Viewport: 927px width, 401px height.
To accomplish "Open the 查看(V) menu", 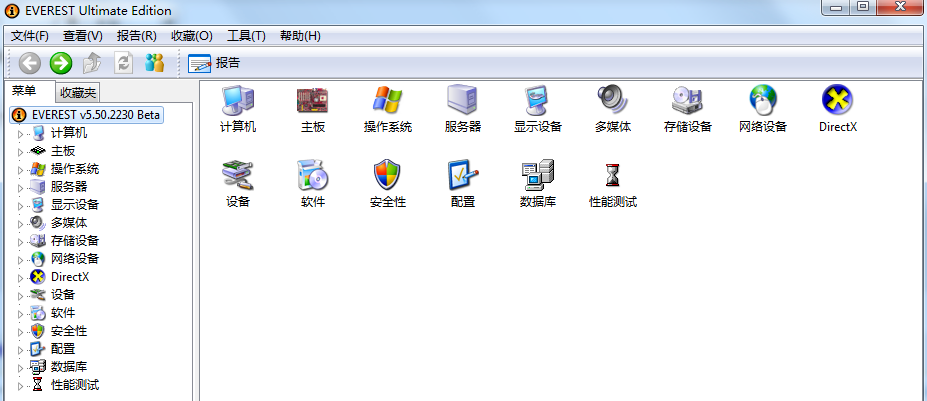I will coord(83,36).
